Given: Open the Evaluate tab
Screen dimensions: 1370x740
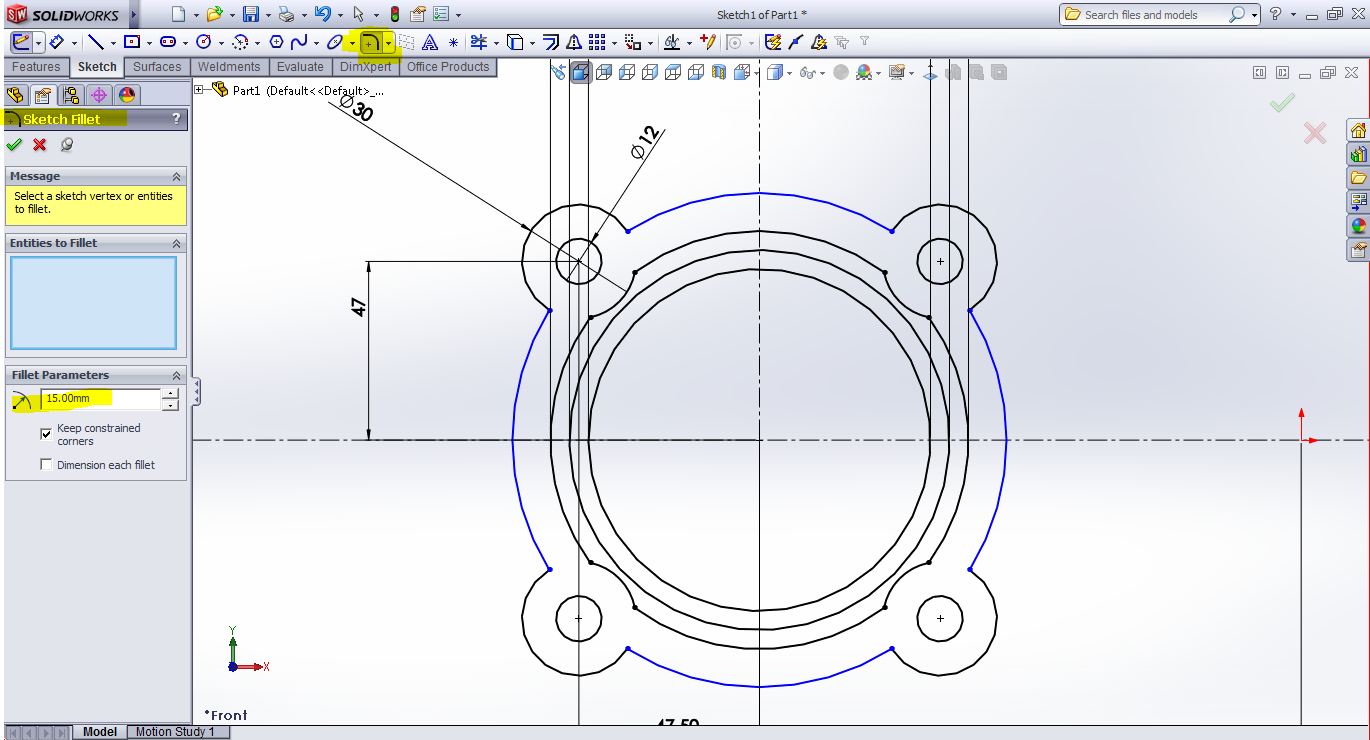Looking at the screenshot, I should click(300, 67).
